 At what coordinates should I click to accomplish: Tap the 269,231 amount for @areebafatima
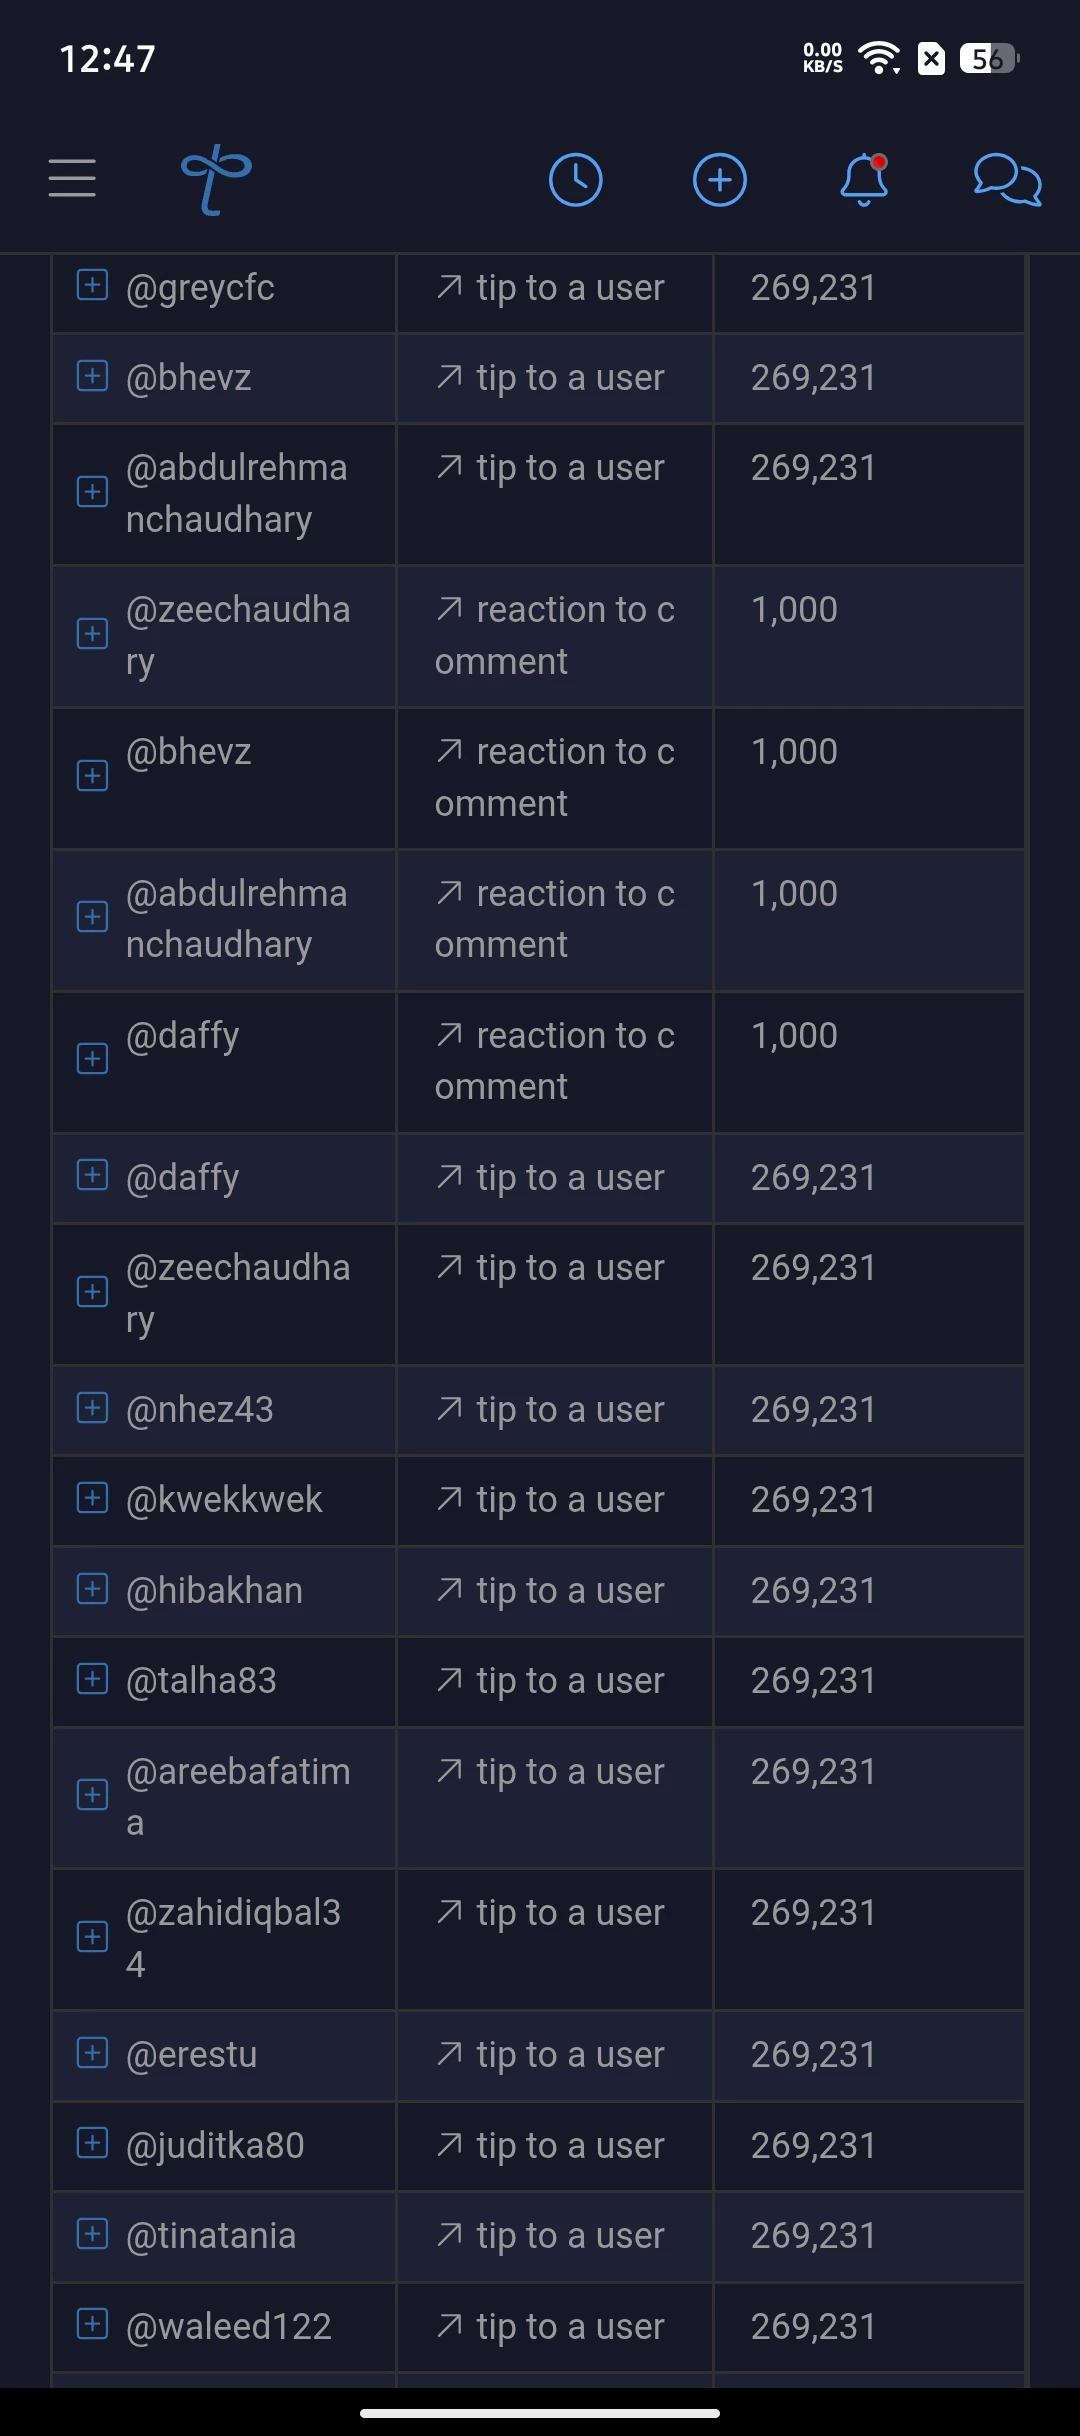click(813, 1771)
